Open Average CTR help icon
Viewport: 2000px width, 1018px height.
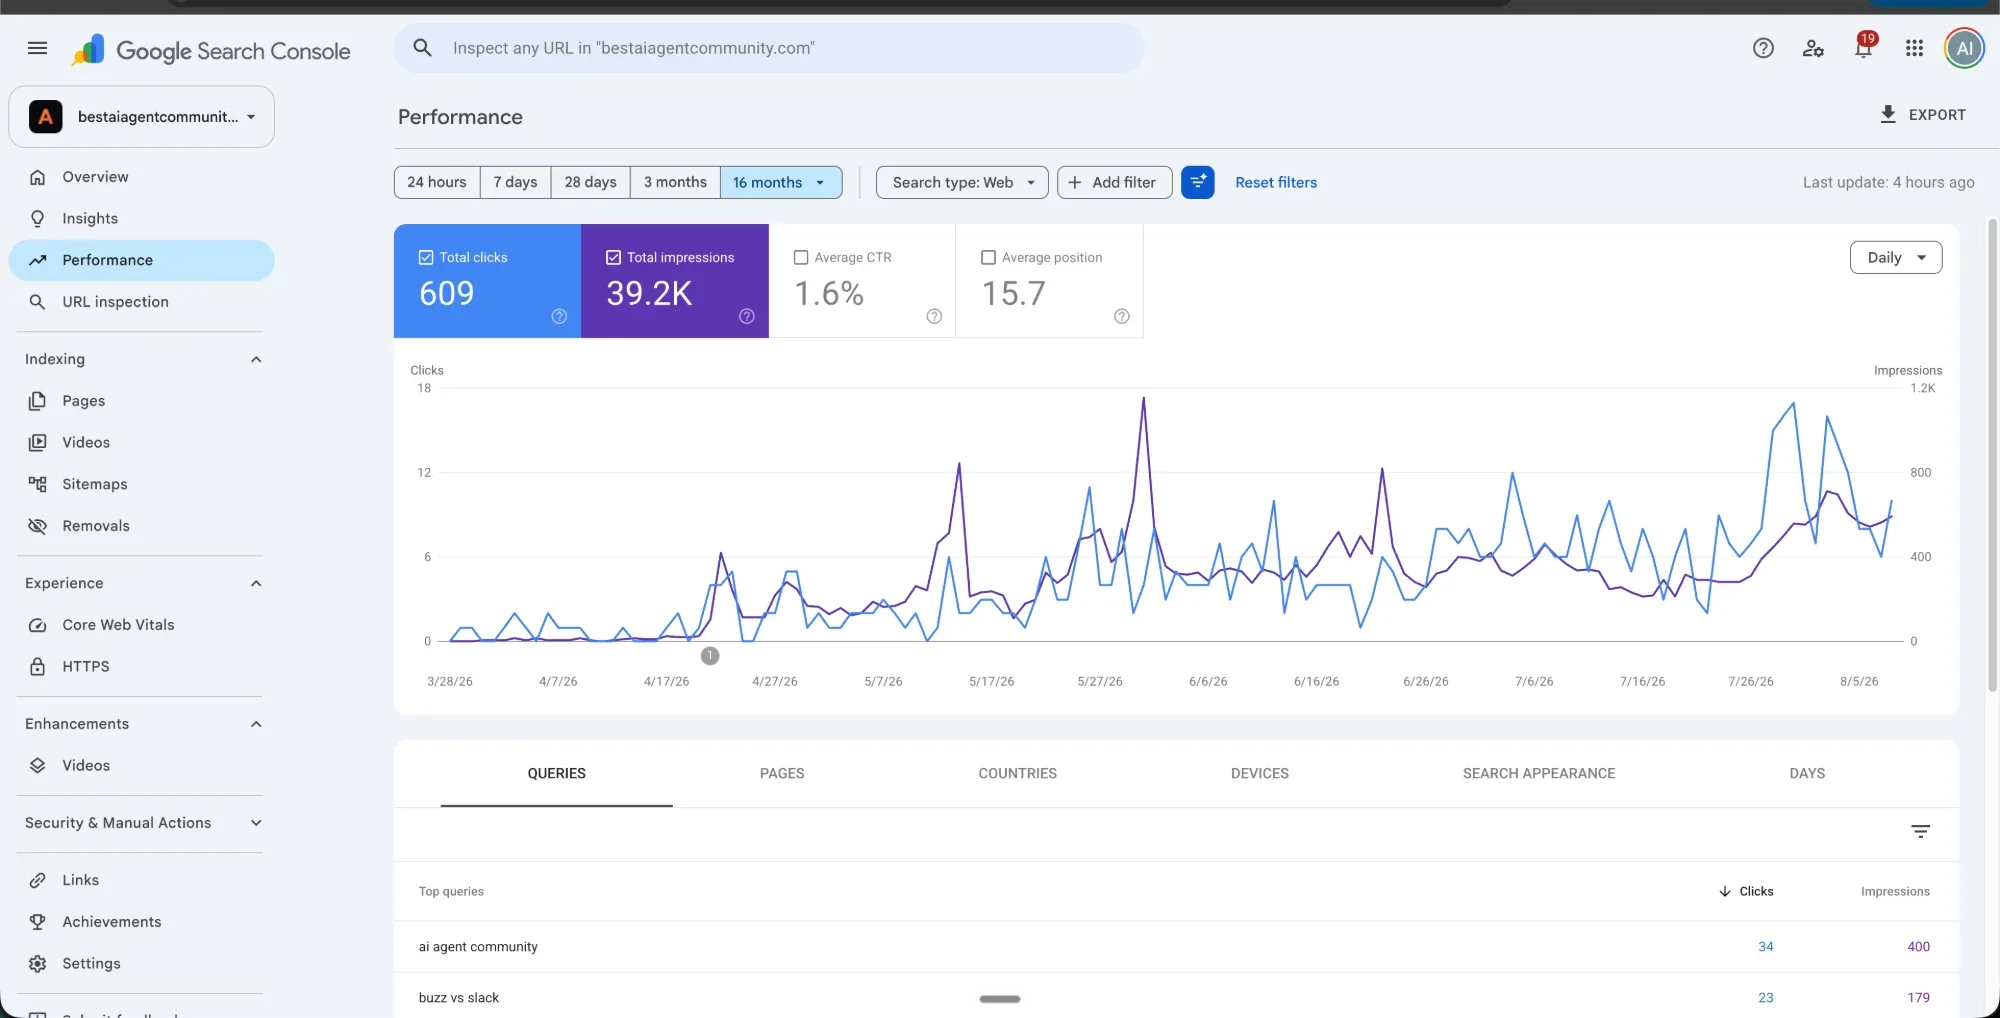click(934, 316)
